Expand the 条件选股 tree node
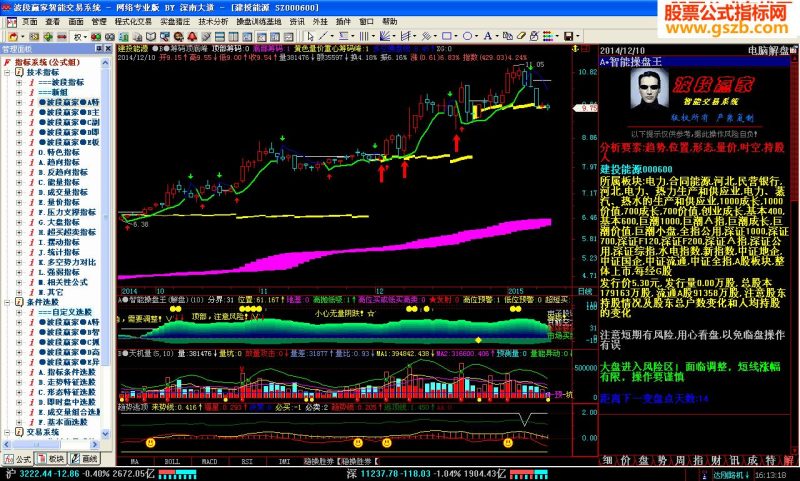Screen dimensions: 800x481 tap(7, 302)
